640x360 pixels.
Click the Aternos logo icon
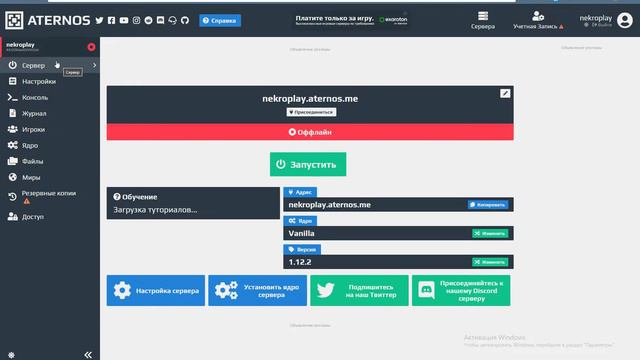pyautogui.click(x=14, y=20)
